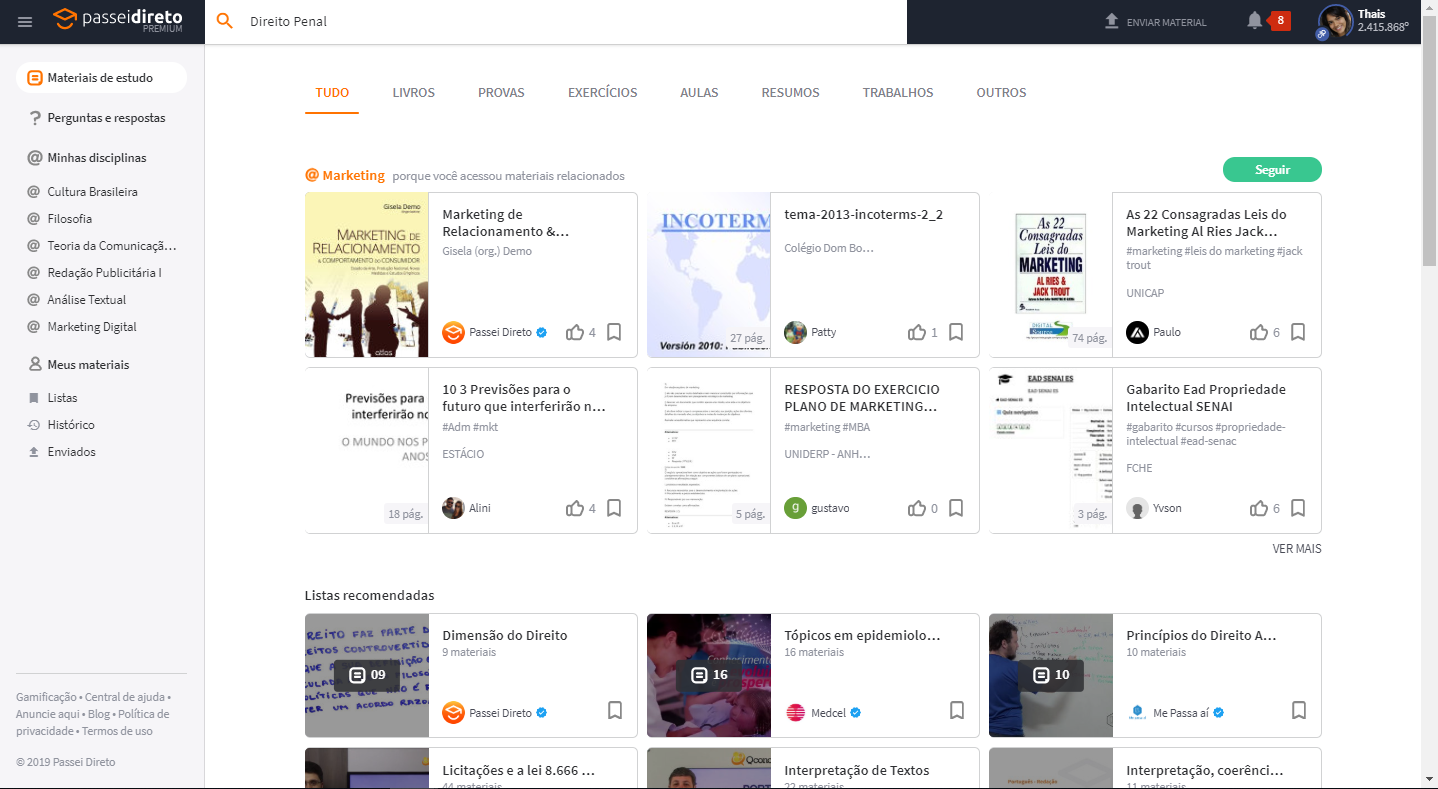Bookmark the Marketing de Relacionamento material
This screenshot has height=789, width=1438.
614,332
